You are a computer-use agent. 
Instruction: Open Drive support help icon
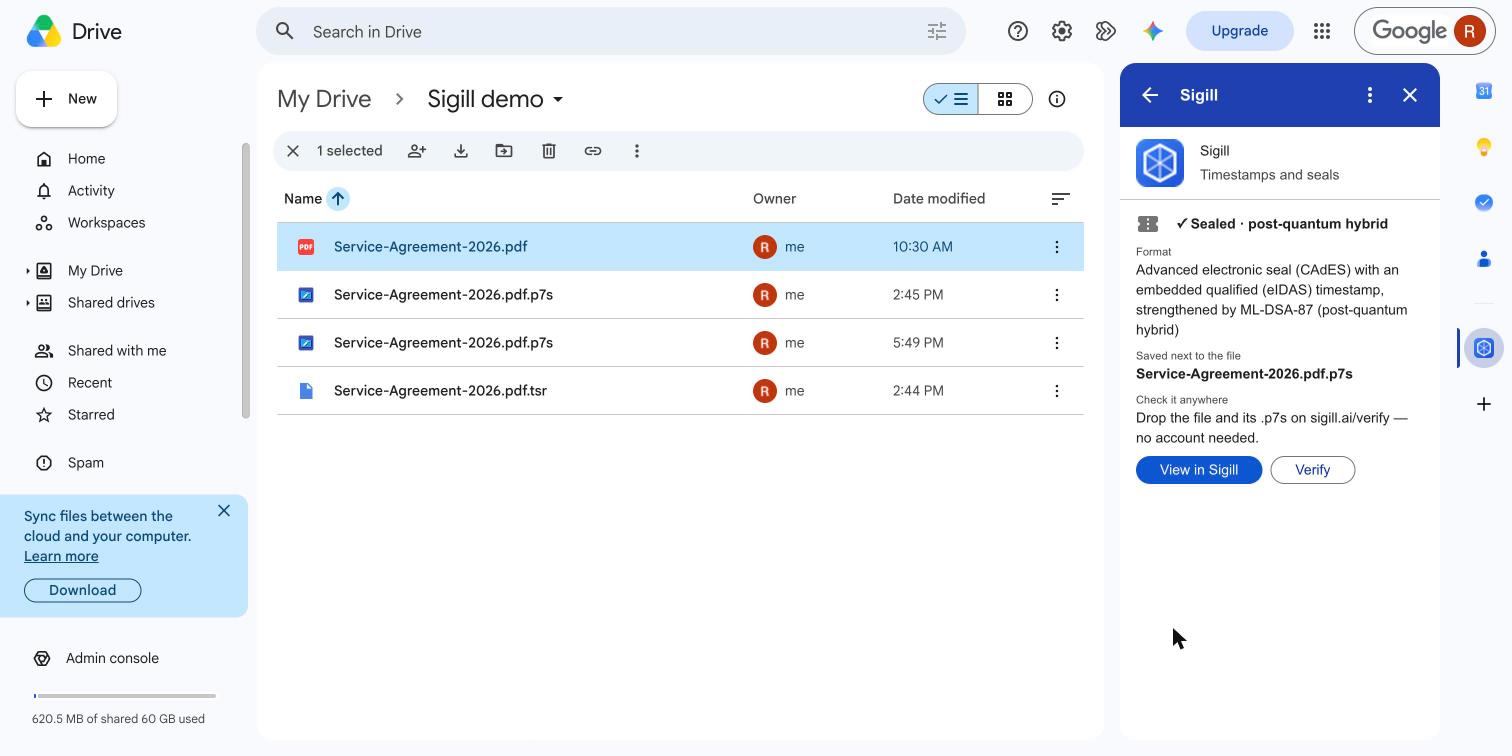coord(1018,31)
